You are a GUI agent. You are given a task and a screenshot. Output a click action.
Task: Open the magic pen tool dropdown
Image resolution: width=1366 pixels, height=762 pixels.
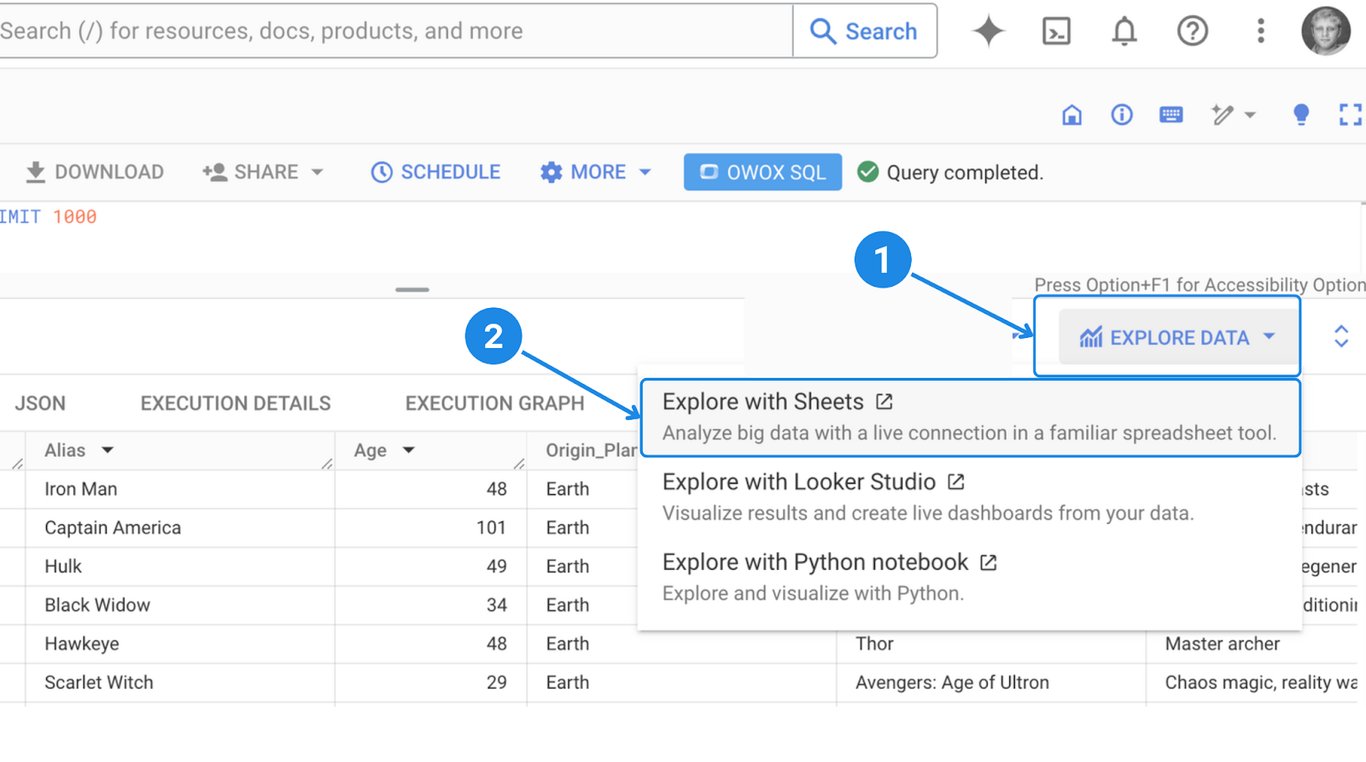coord(1233,115)
